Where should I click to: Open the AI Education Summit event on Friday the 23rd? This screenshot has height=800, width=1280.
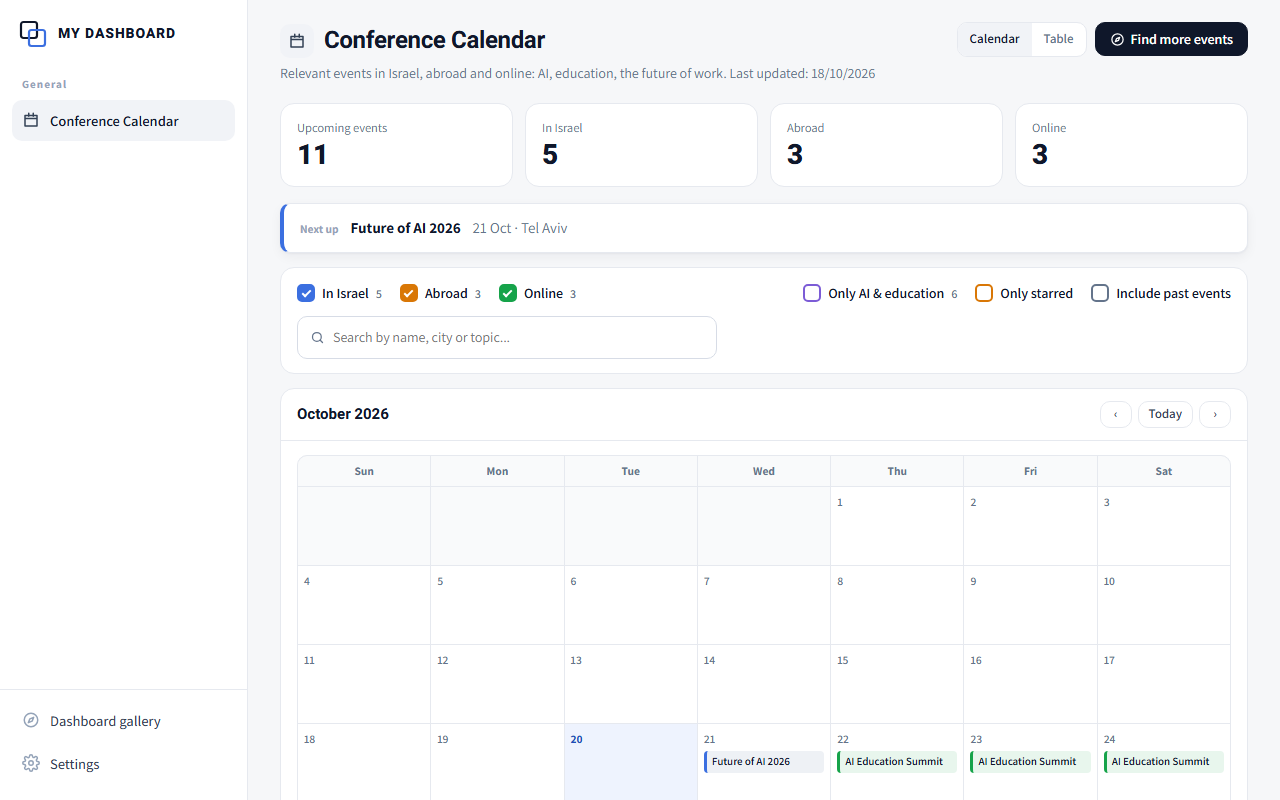tap(1030, 762)
